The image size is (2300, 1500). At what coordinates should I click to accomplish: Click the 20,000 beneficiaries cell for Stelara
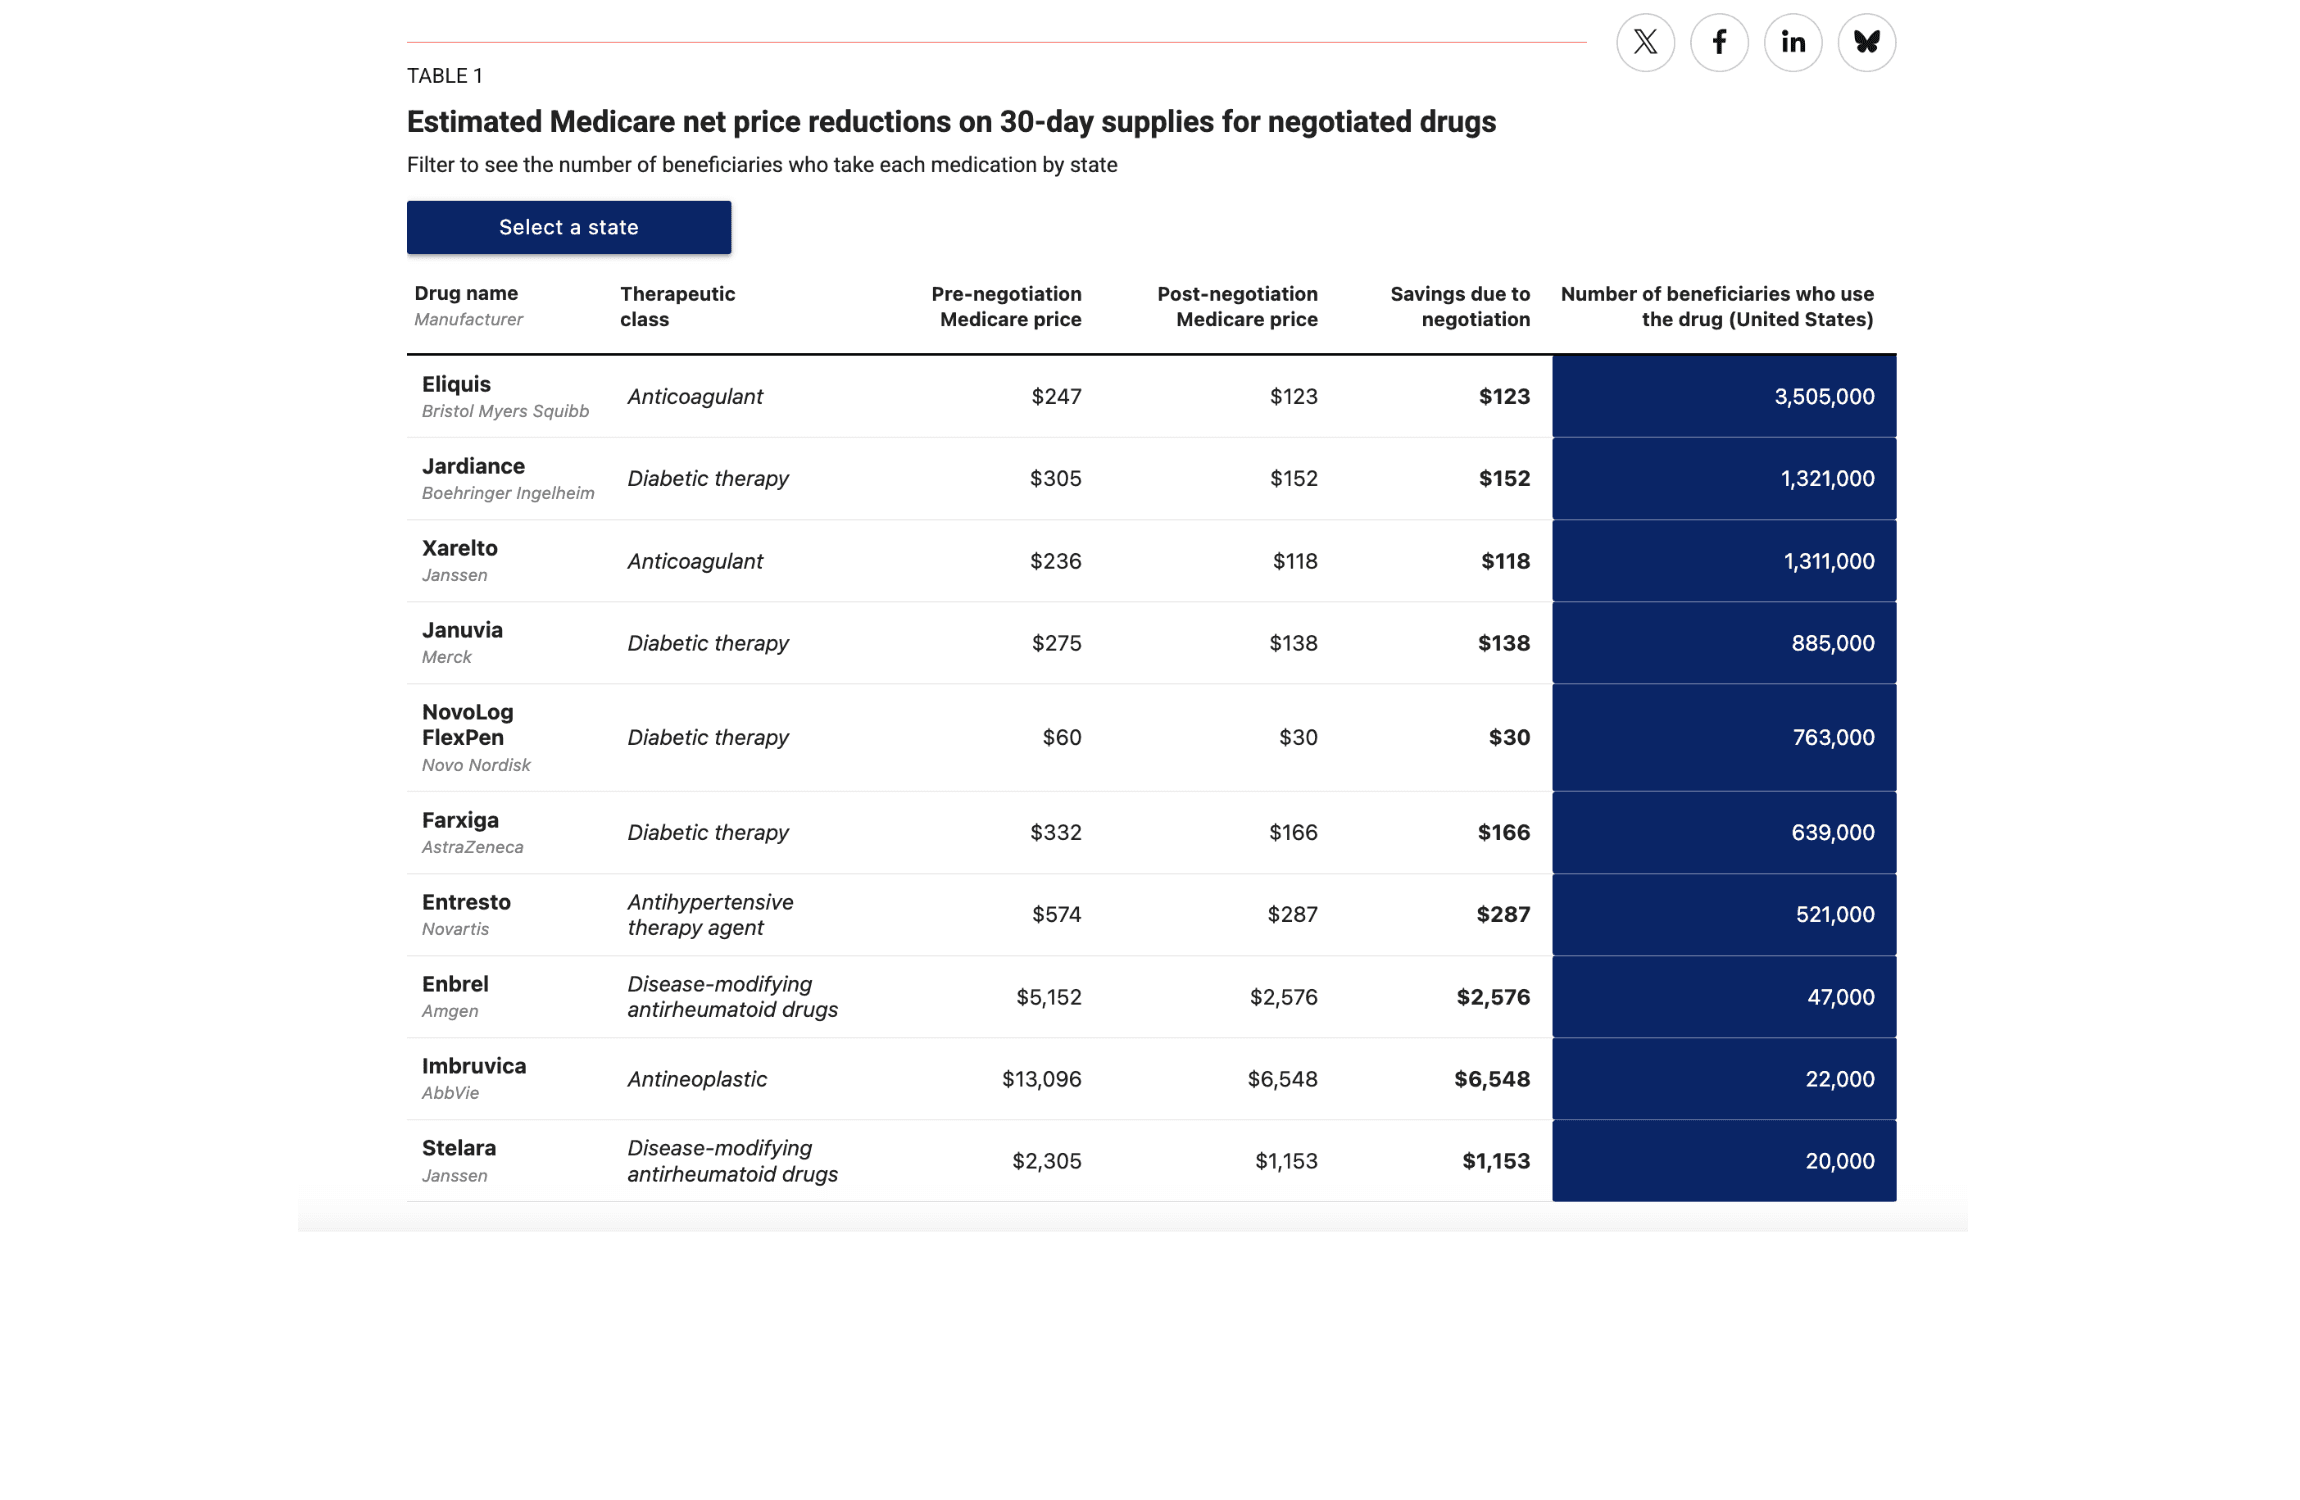(1724, 1161)
